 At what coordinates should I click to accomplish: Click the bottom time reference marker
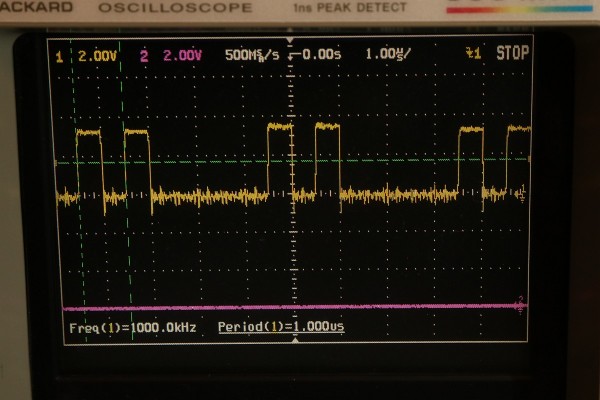292,340
